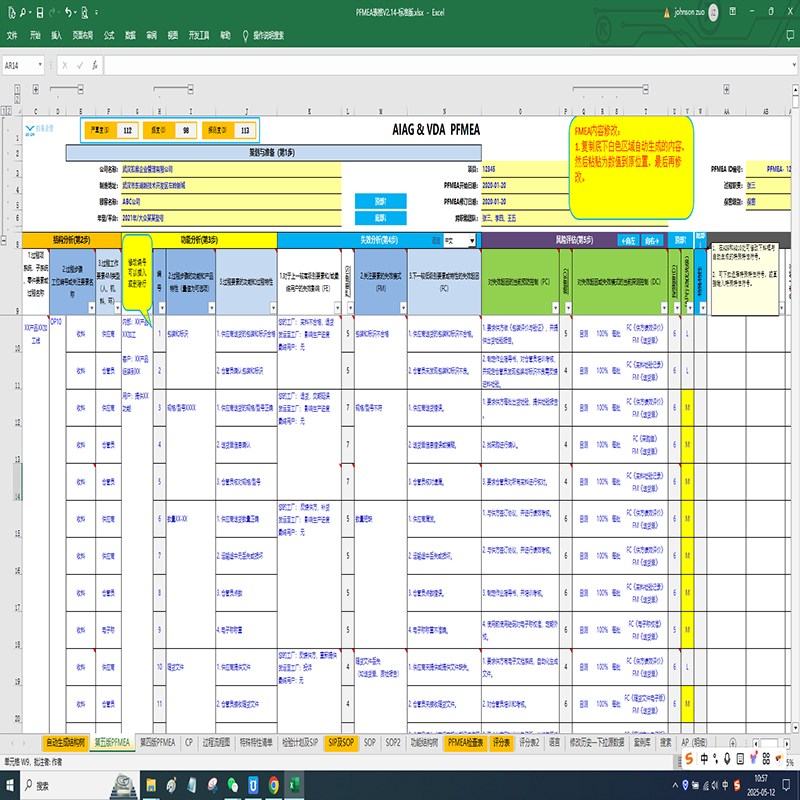Image resolution: width=800 pixels, height=800 pixels.
Task: Click the formula bar cancel X icon
Action: [65, 65]
